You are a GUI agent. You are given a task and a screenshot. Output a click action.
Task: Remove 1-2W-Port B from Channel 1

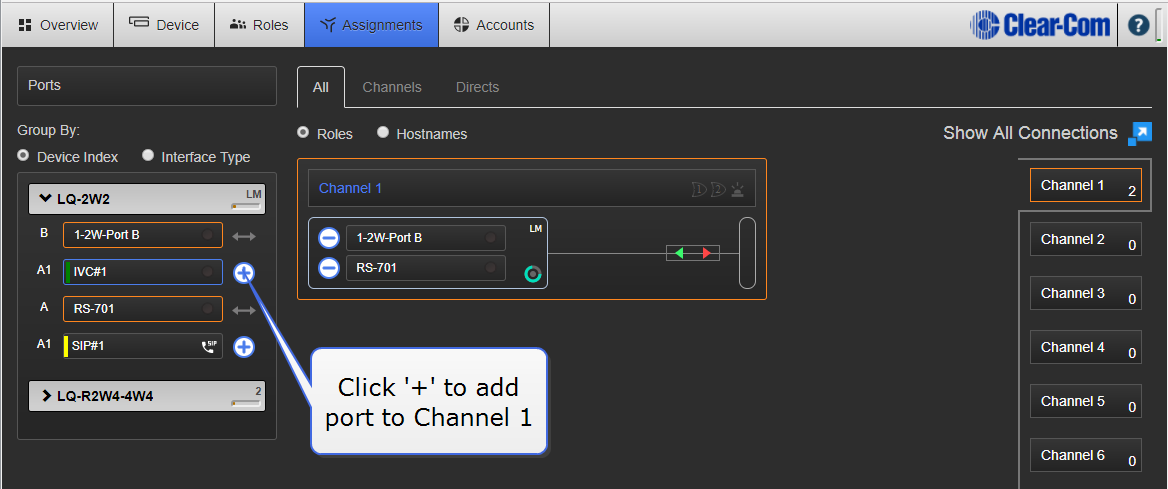(x=328, y=238)
